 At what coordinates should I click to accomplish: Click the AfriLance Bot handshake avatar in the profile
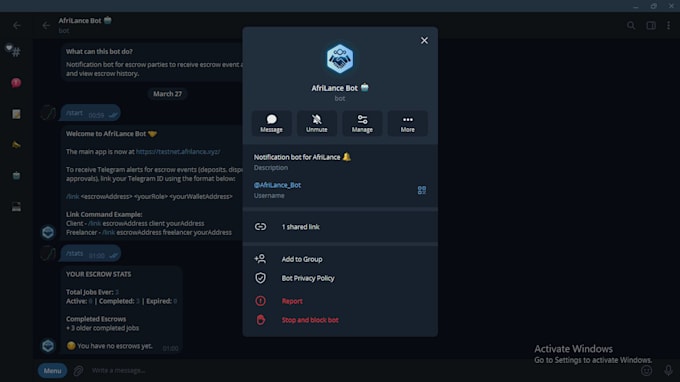pos(340,59)
